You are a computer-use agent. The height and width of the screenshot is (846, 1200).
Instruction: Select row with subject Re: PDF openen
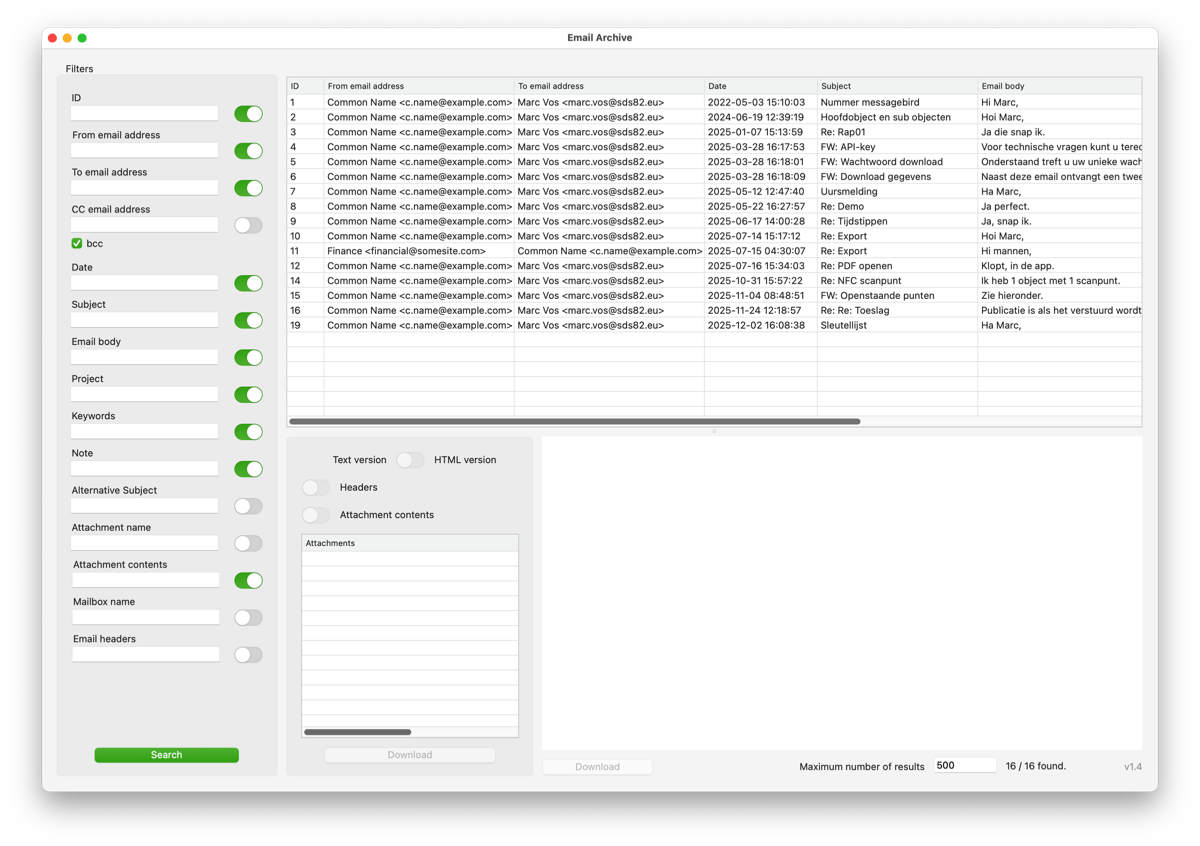714,266
